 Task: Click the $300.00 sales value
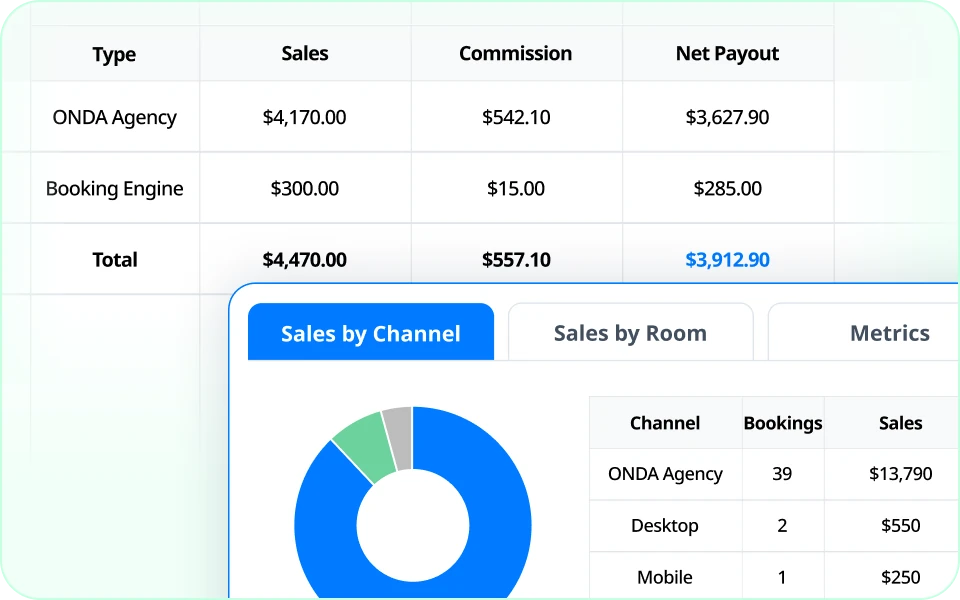click(304, 189)
